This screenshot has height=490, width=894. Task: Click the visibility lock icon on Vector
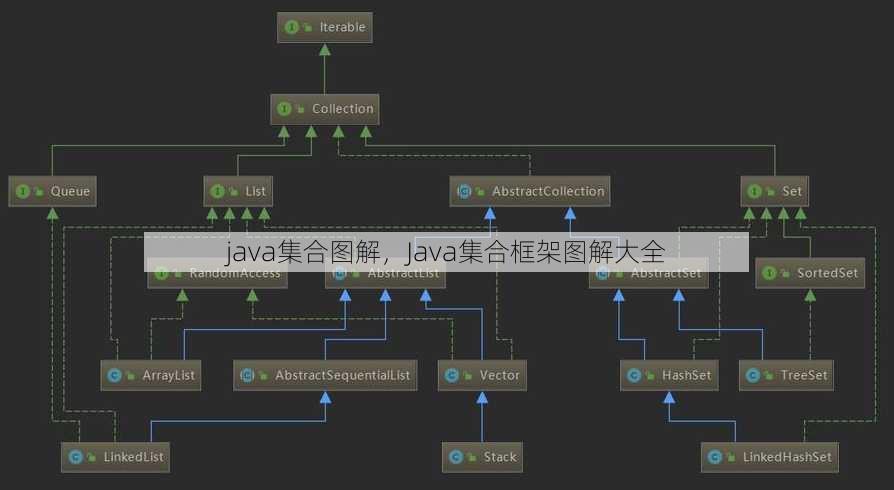468,376
